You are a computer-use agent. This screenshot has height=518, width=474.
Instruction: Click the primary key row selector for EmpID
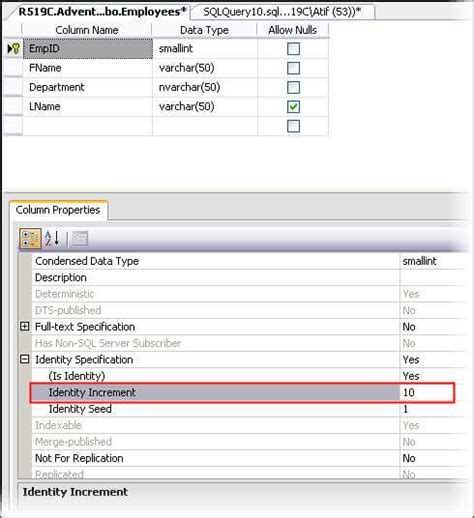pyautogui.click(x=13, y=49)
